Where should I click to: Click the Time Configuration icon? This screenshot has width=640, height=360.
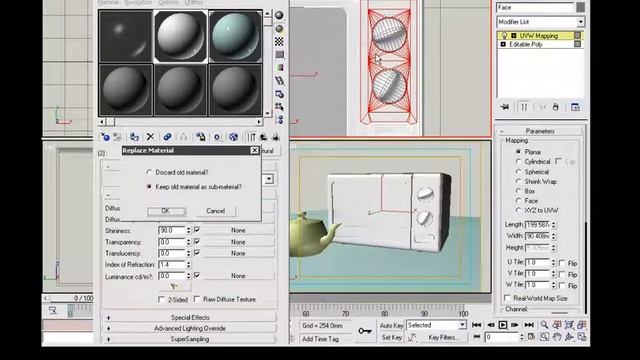pos(531,337)
